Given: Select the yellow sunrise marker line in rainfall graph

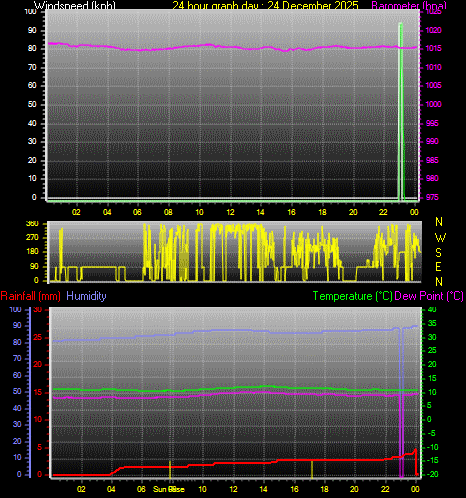Looking at the screenshot, I should point(170,469).
